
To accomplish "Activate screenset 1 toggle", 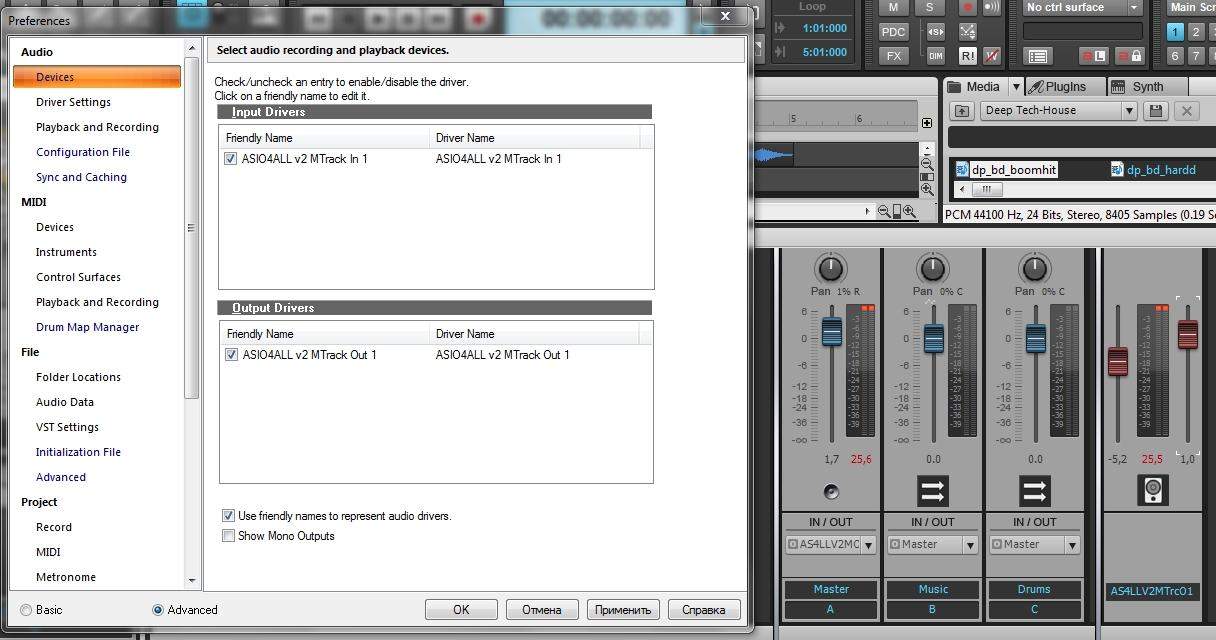I will pyautogui.click(x=1176, y=32).
